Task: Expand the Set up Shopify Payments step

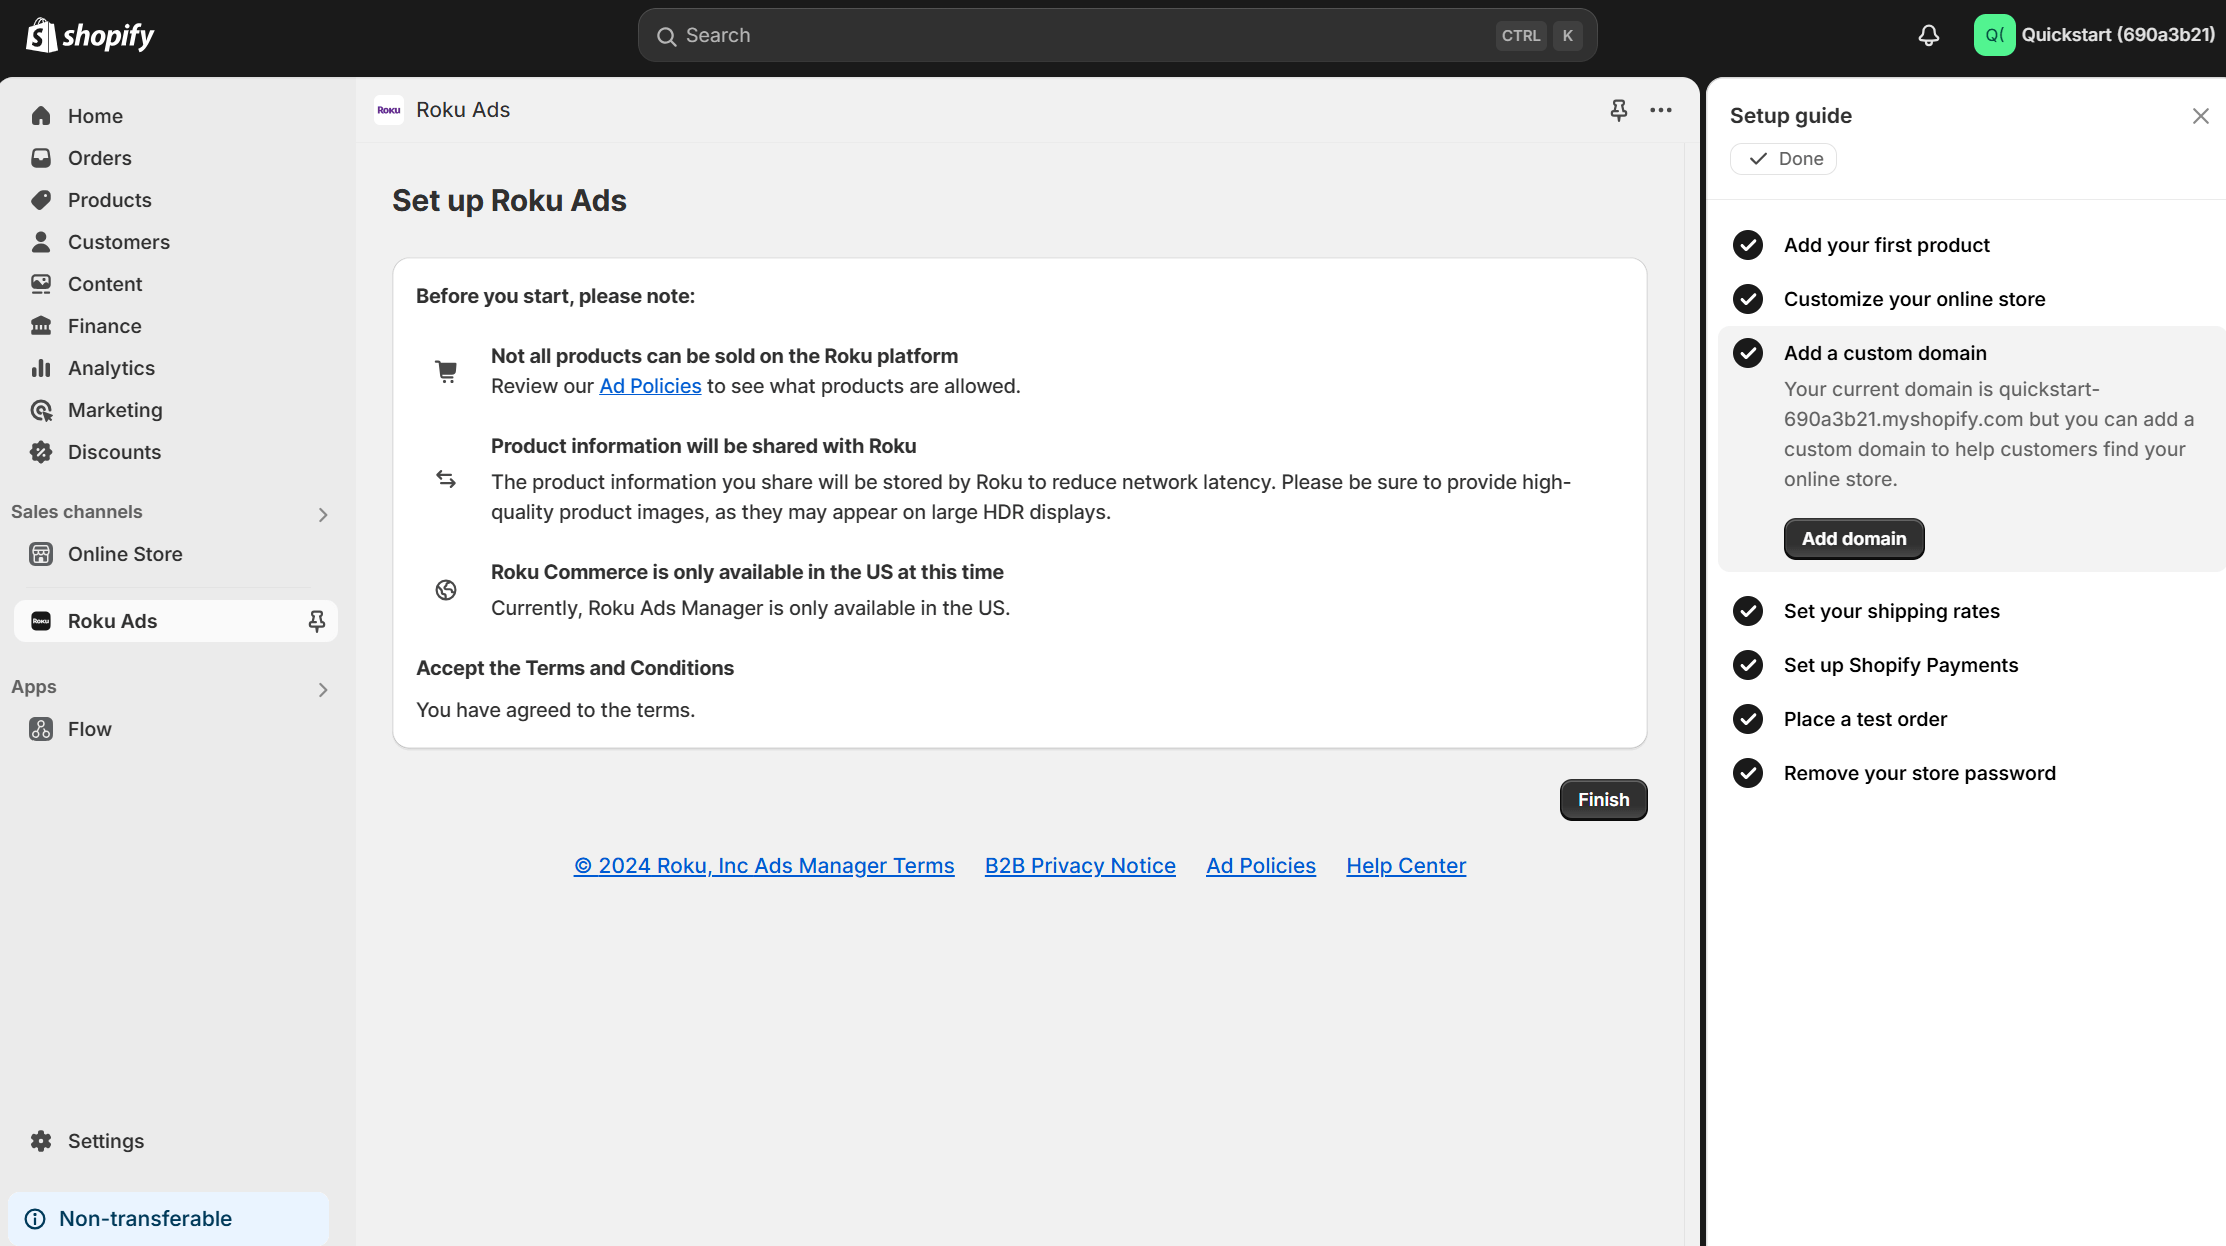Action: [x=1900, y=665]
